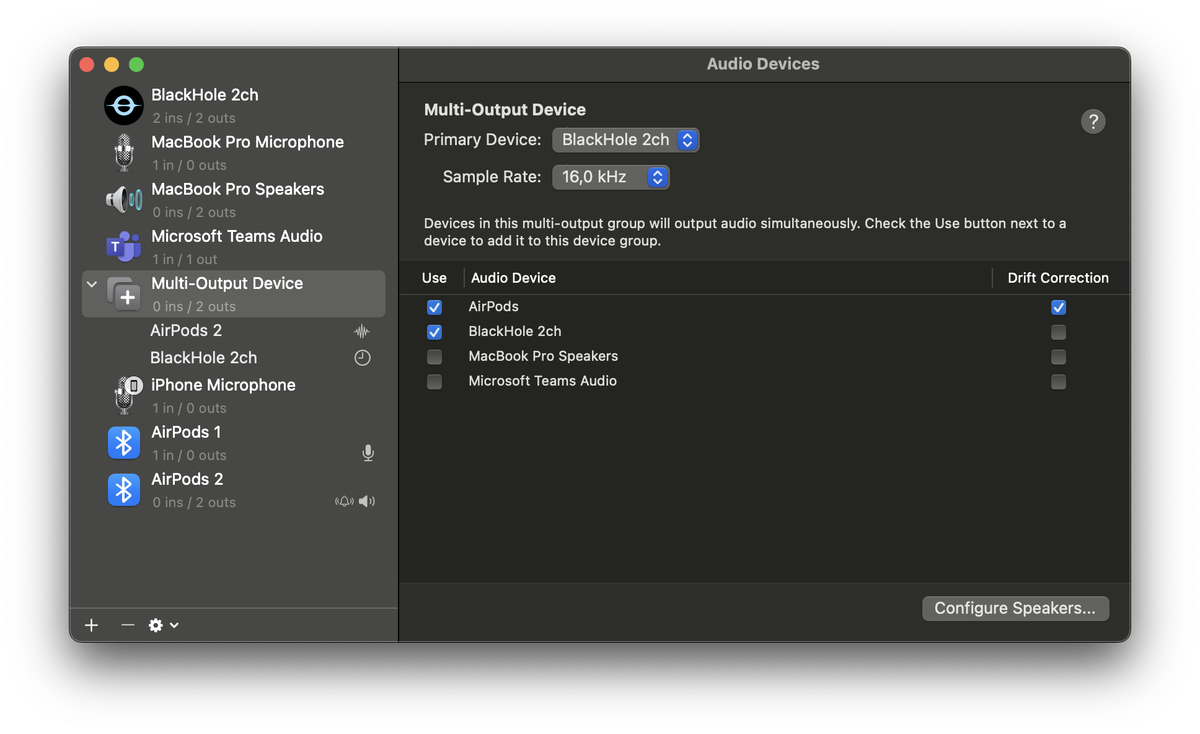Close the Audio Devices window

pos(87,65)
